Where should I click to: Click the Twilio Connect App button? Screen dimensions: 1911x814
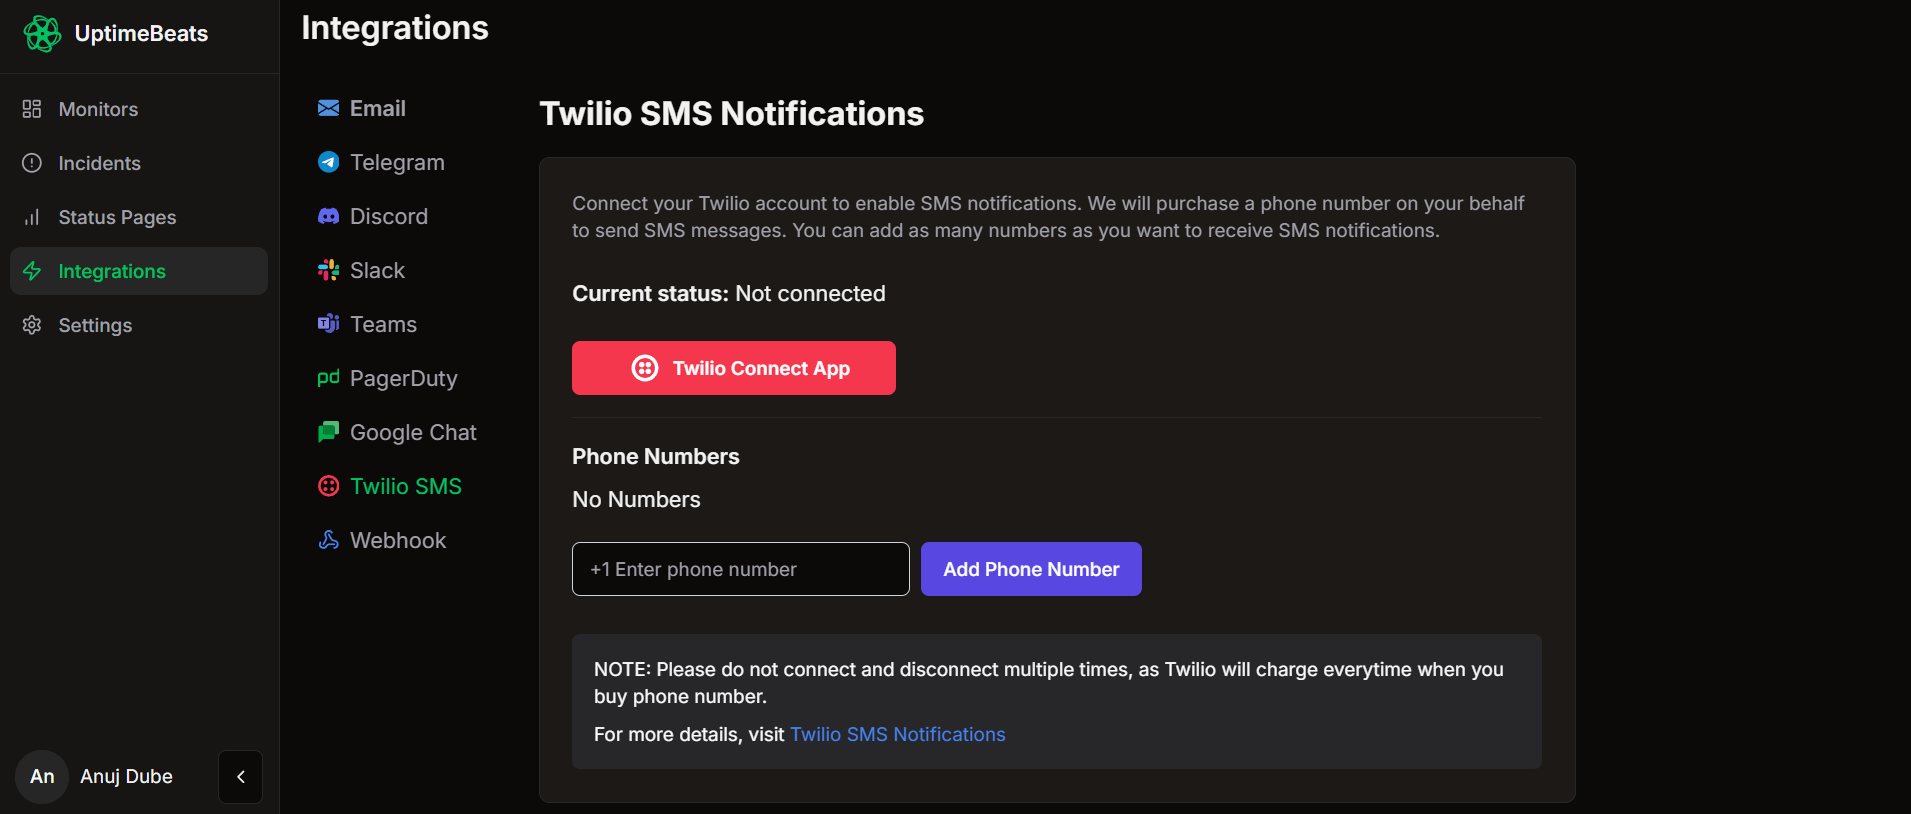(733, 368)
